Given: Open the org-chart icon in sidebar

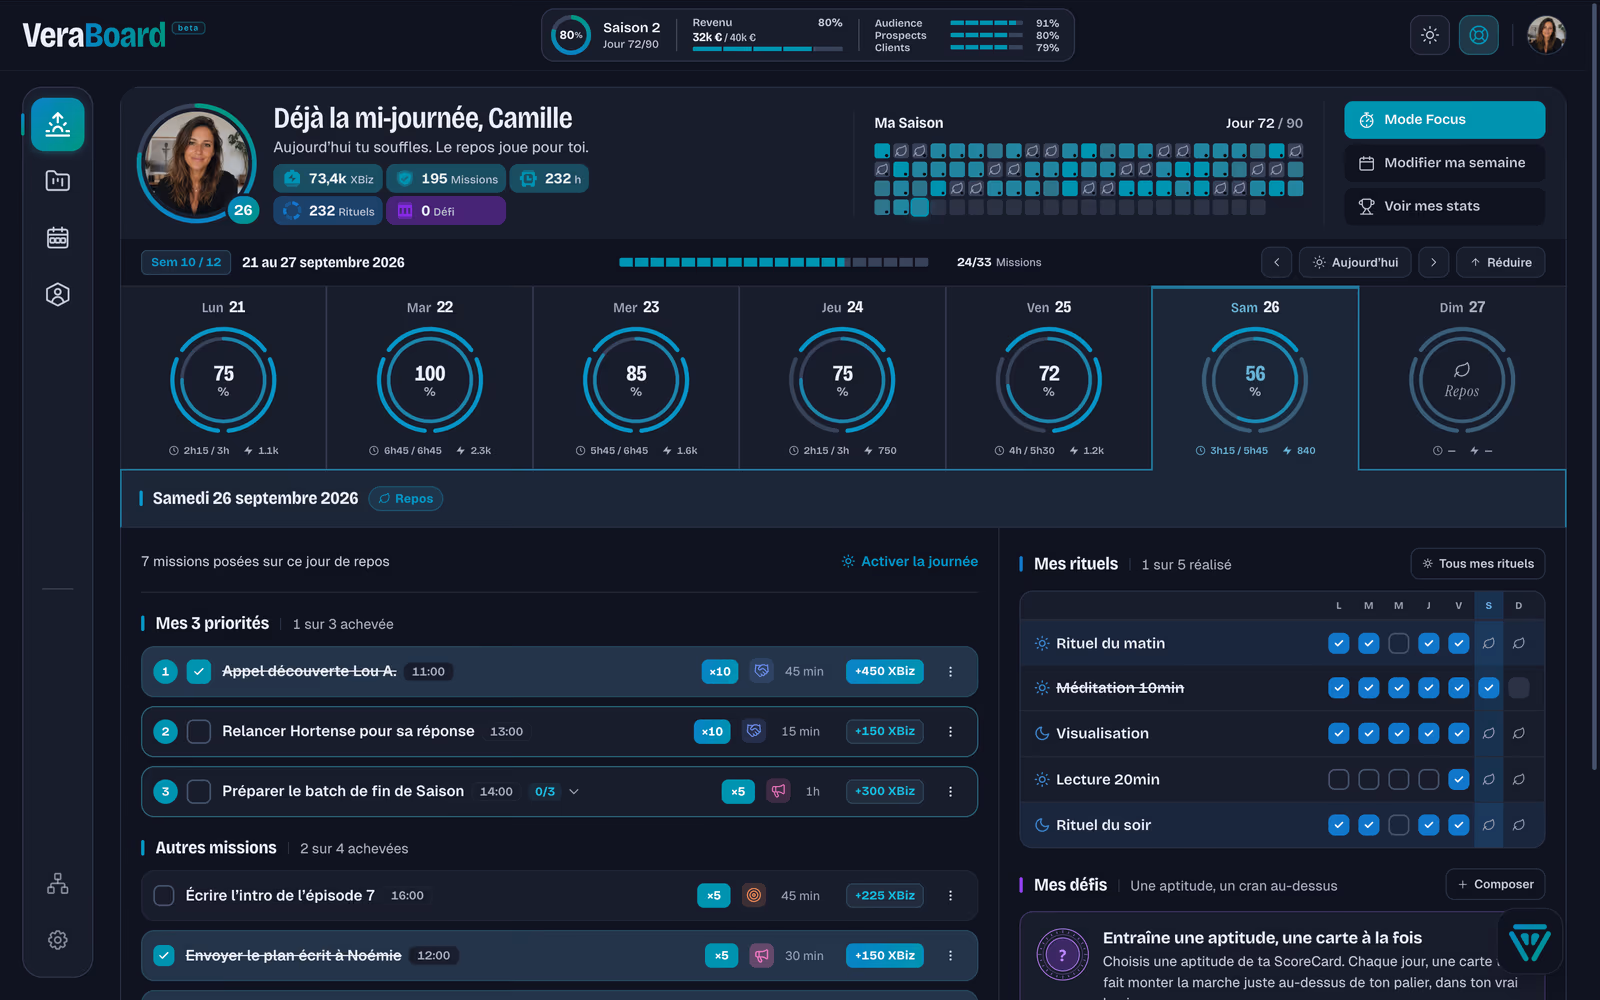Looking at the screenshot, I should [x=58, y=884].
